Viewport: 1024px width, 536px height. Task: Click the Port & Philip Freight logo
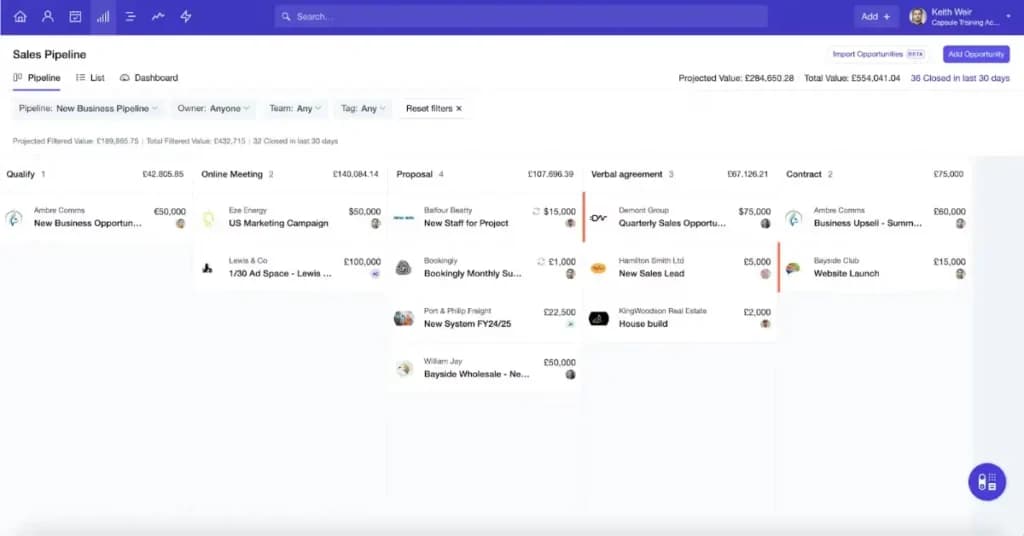(404, 318)
